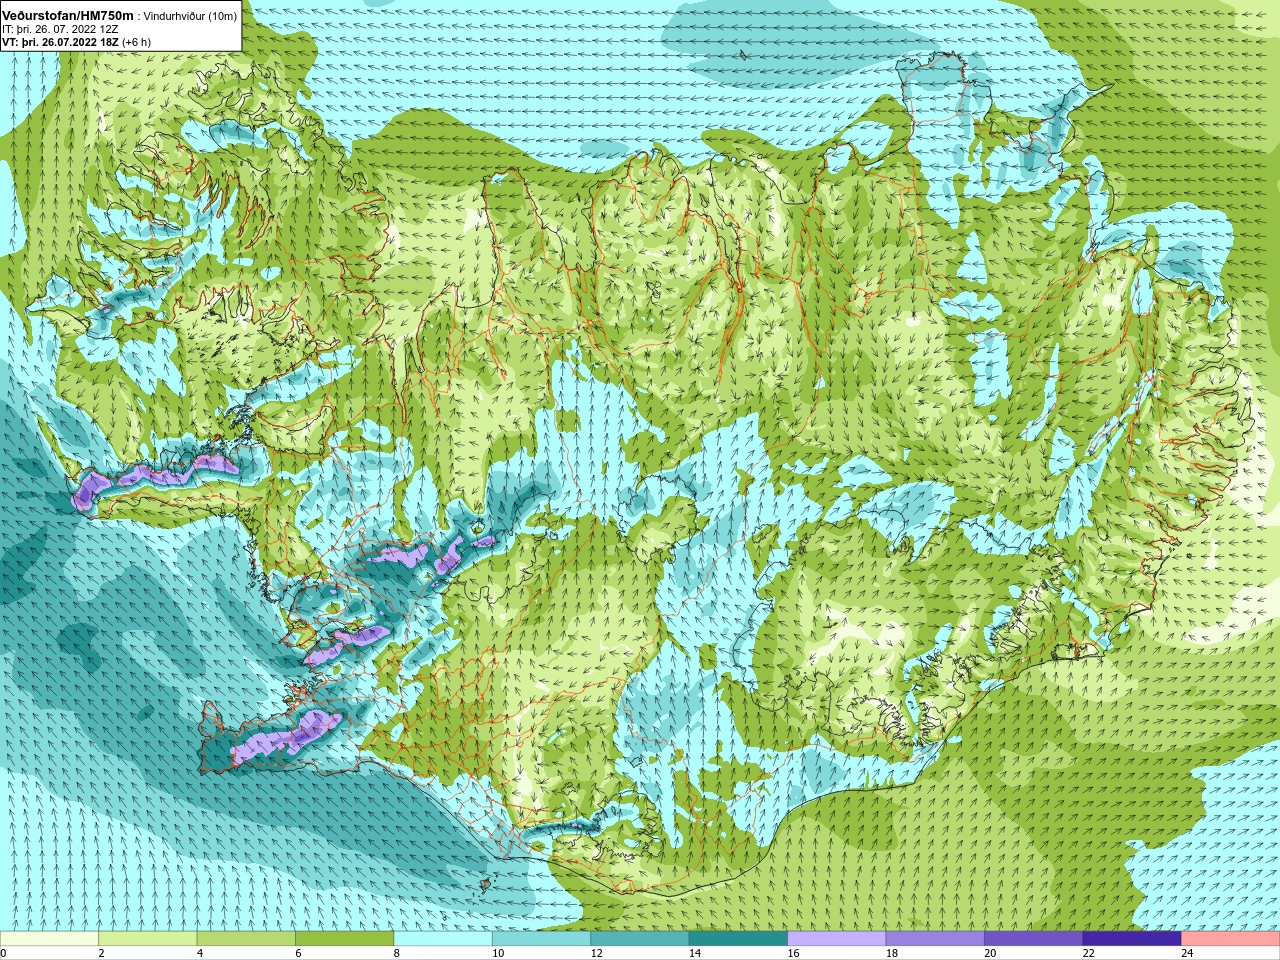Click the legend scale label '14'
The height and width of the screenshot is (960, 1280).
click(x=695, y=953)
